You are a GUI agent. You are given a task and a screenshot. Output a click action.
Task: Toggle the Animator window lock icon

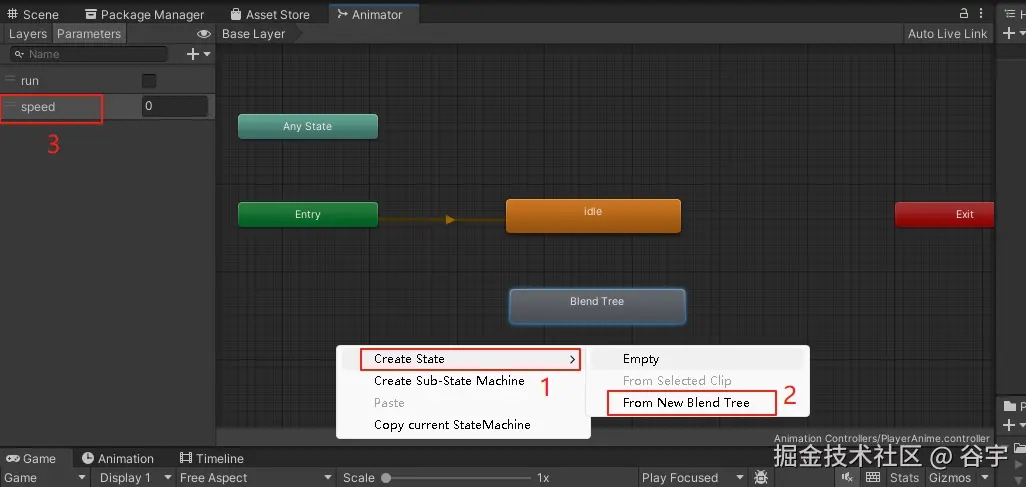pos(963,13)
